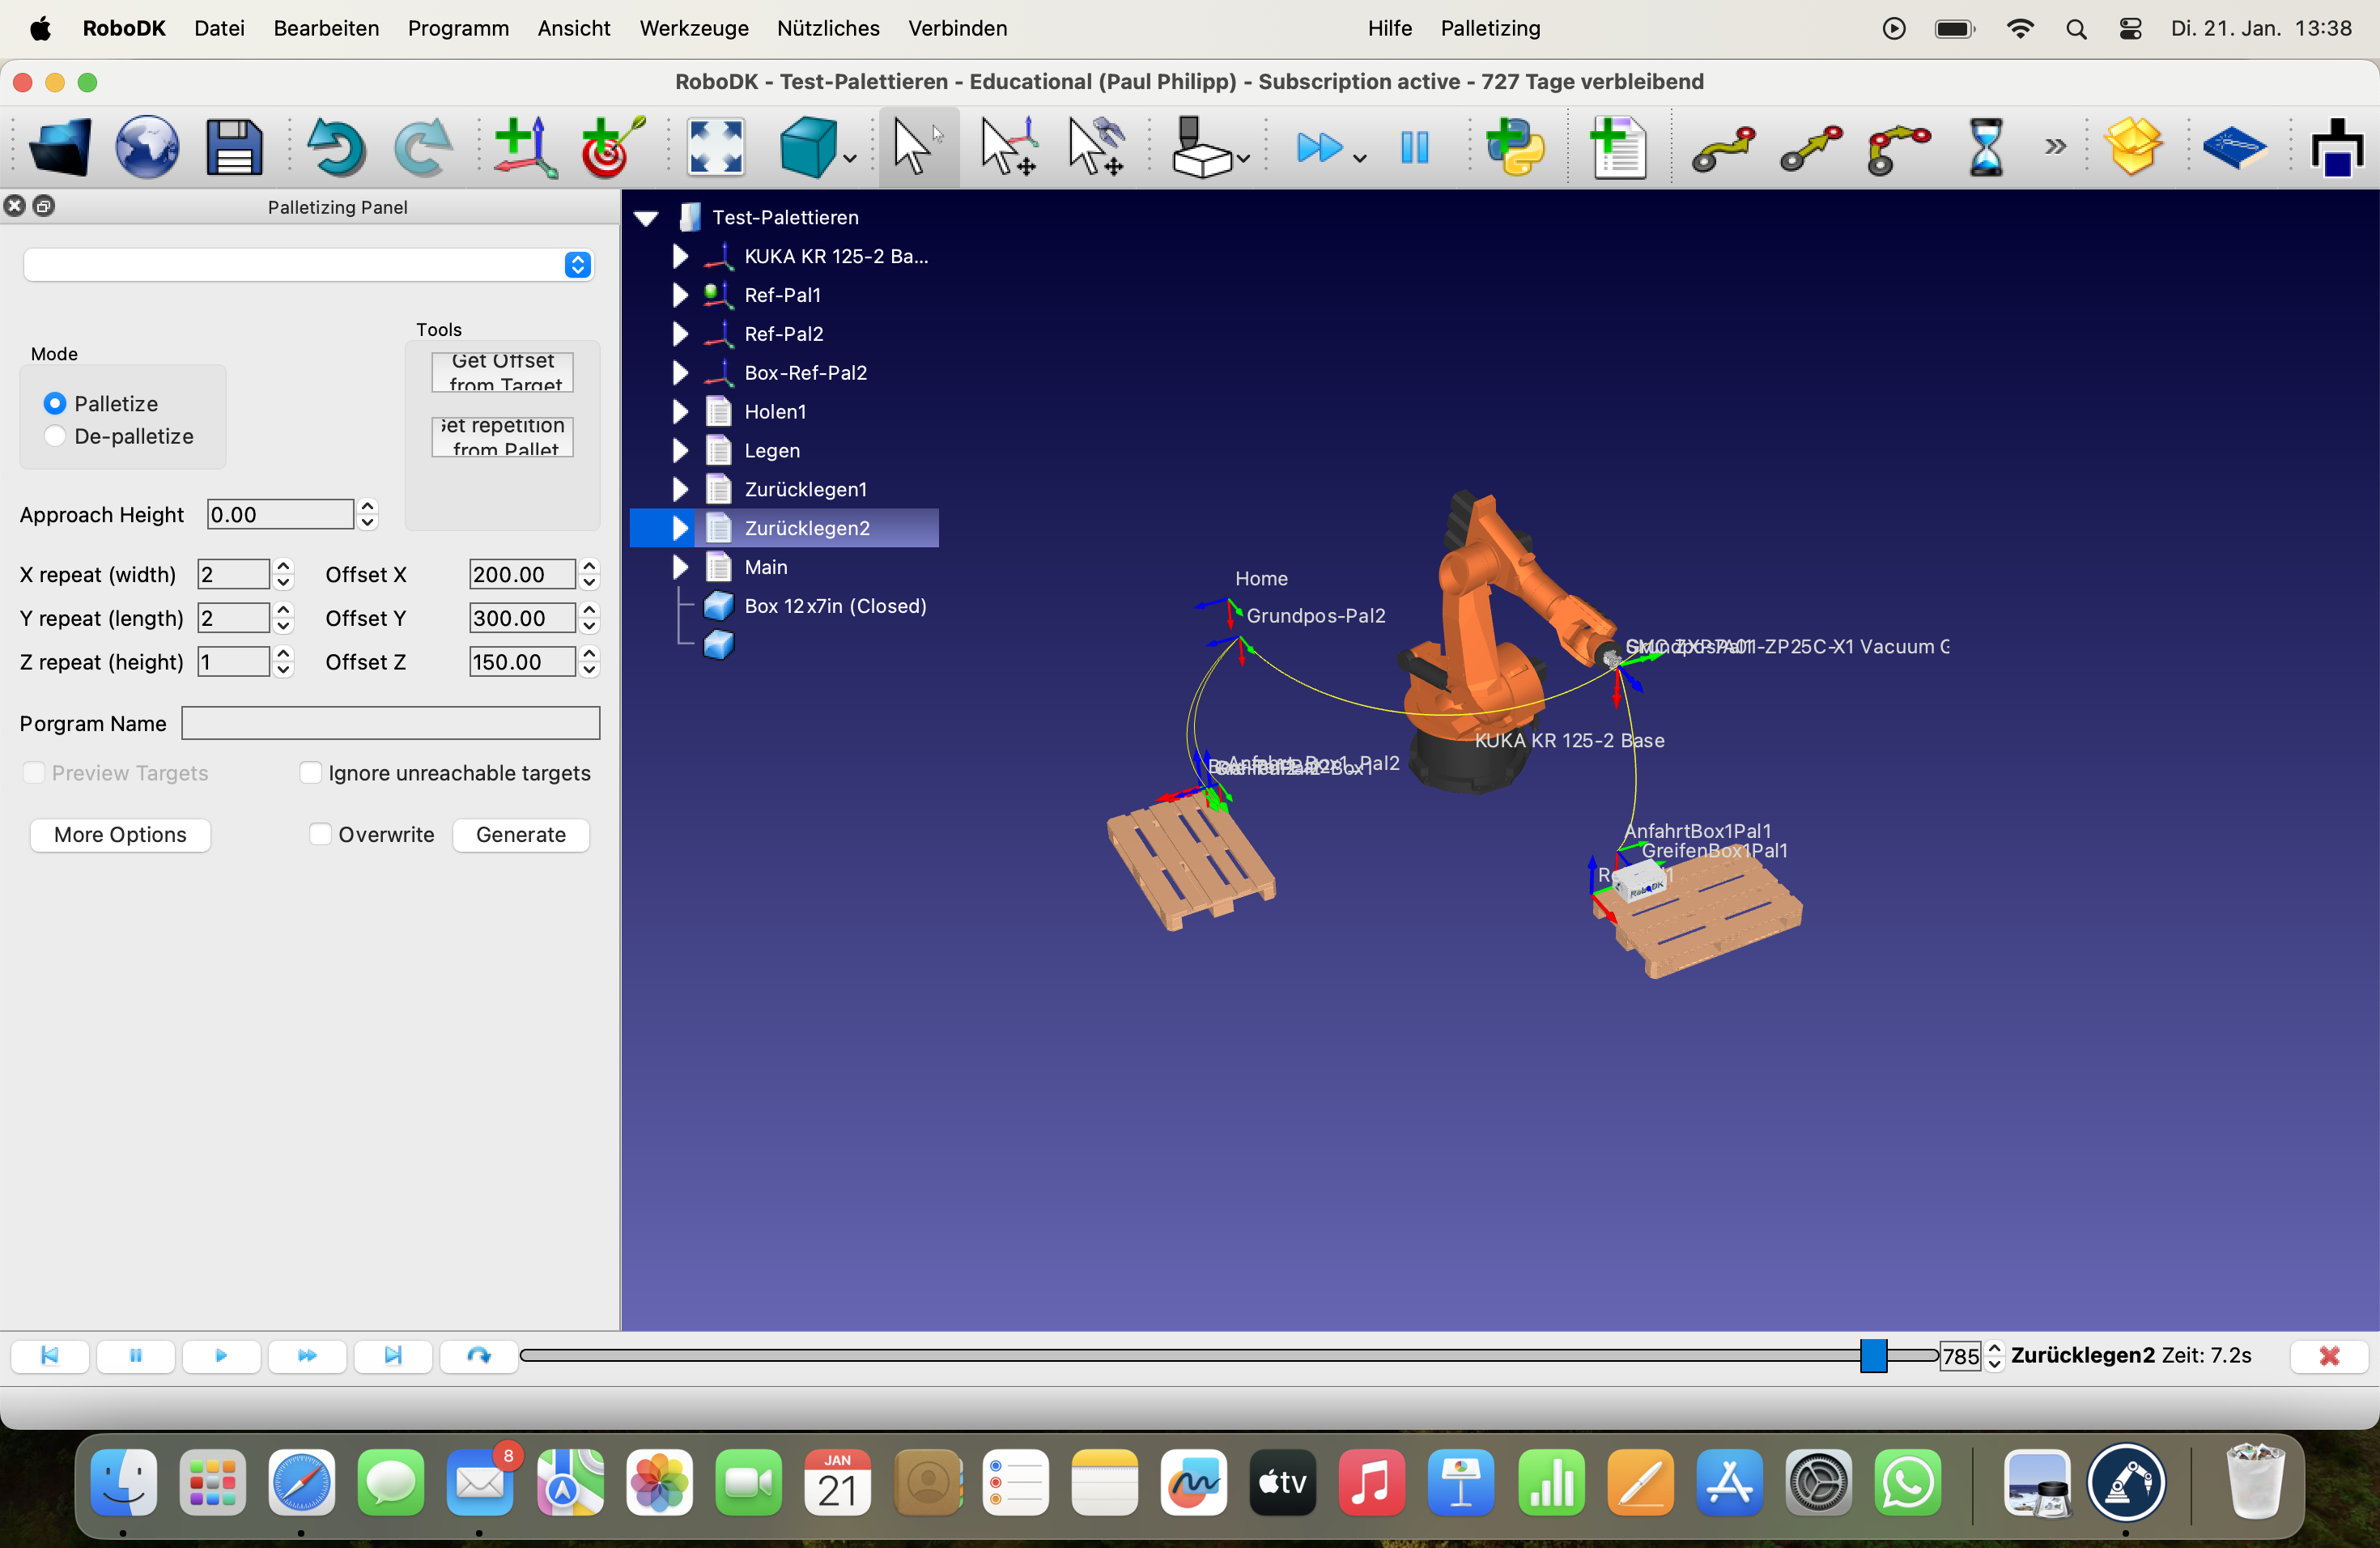Enable Ignore unreachable targets checkbox
The width and height of the screenshot is (2380, 1548).
310,773
